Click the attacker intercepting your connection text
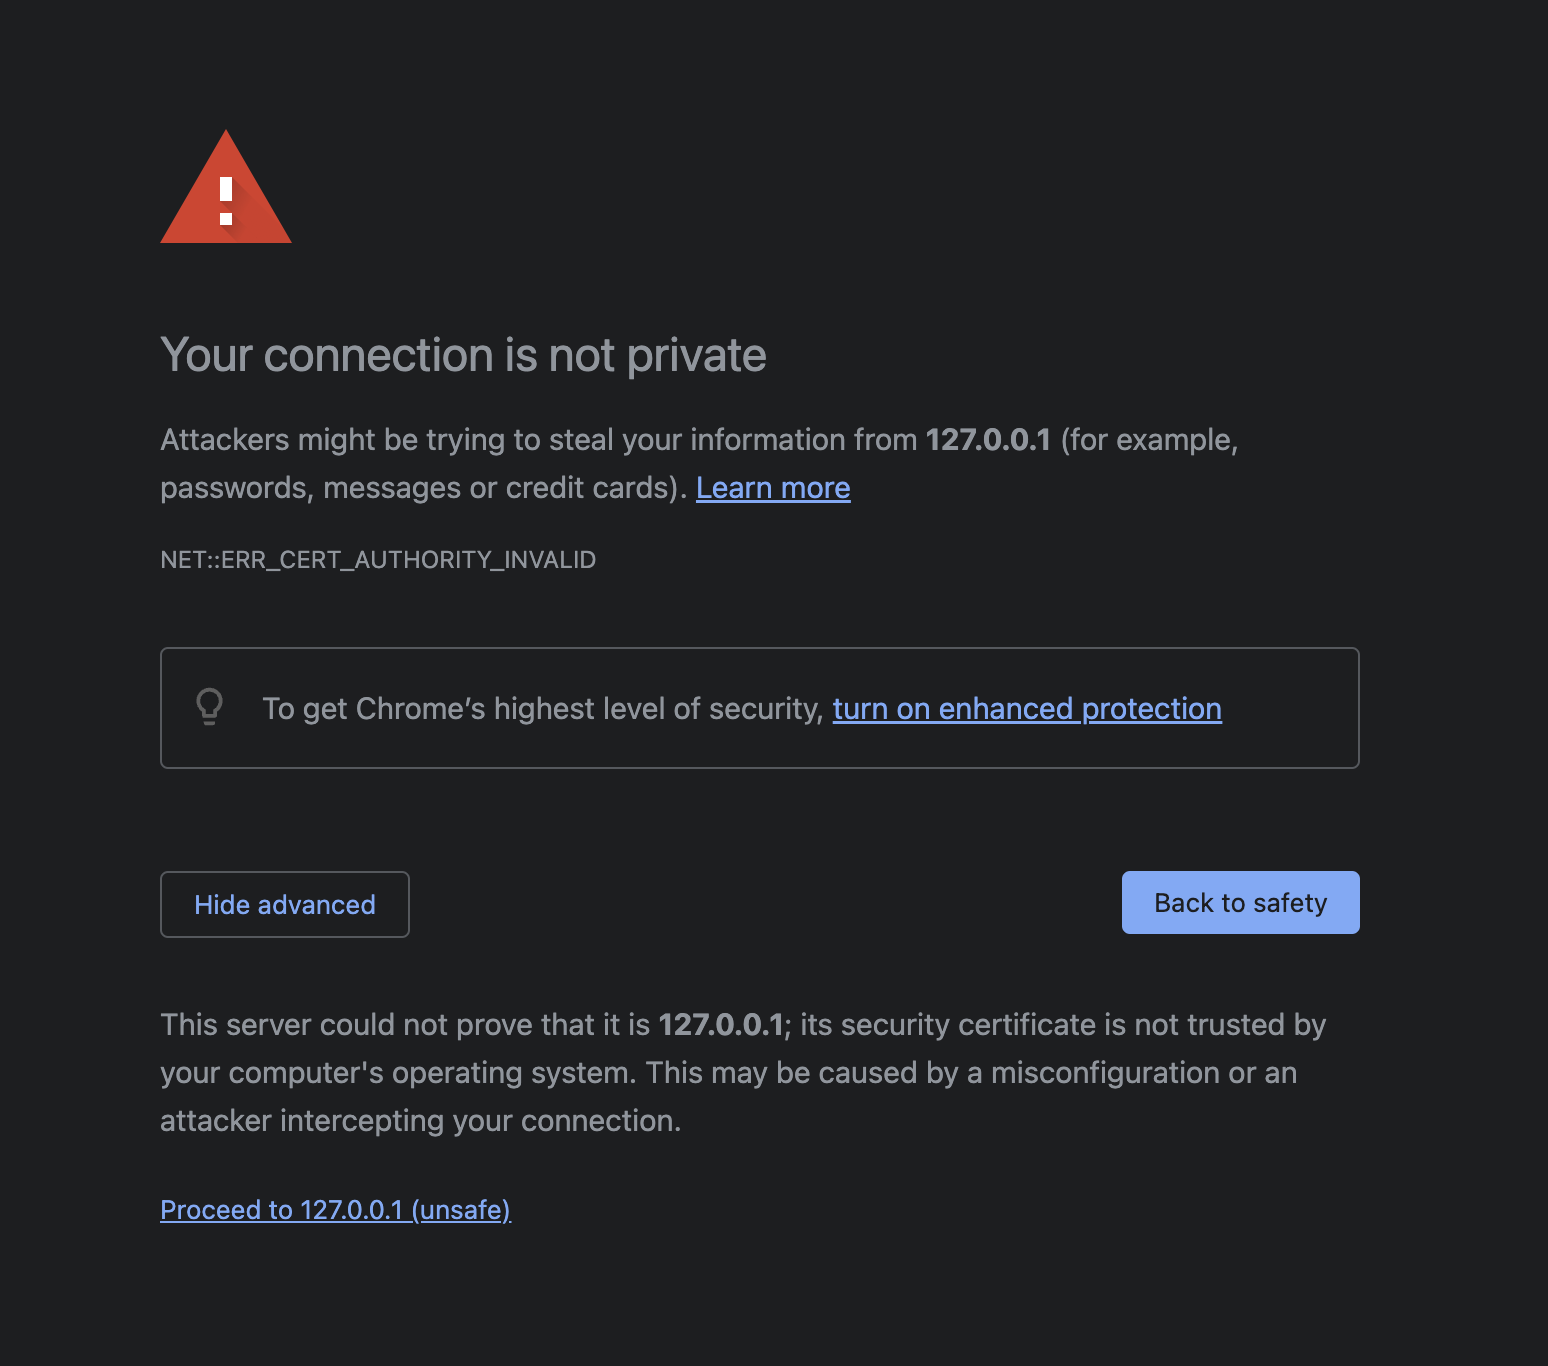The width and height of the screenshot is (1548, 1366). click(420, 1121)
